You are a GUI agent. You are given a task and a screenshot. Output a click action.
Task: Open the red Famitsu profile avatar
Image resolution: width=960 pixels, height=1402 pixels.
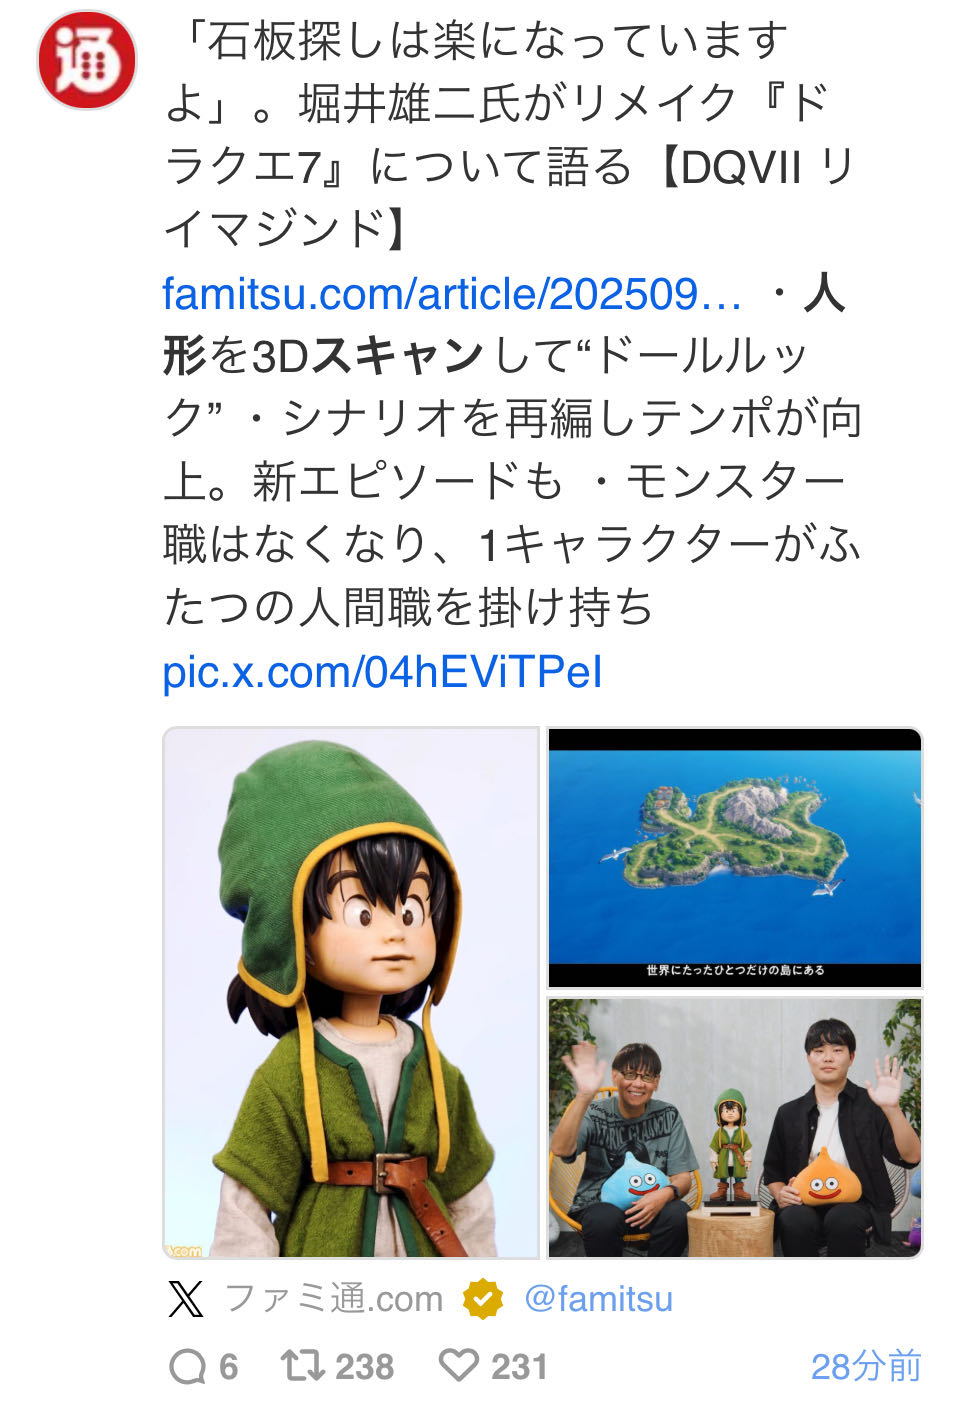point(87,60)
